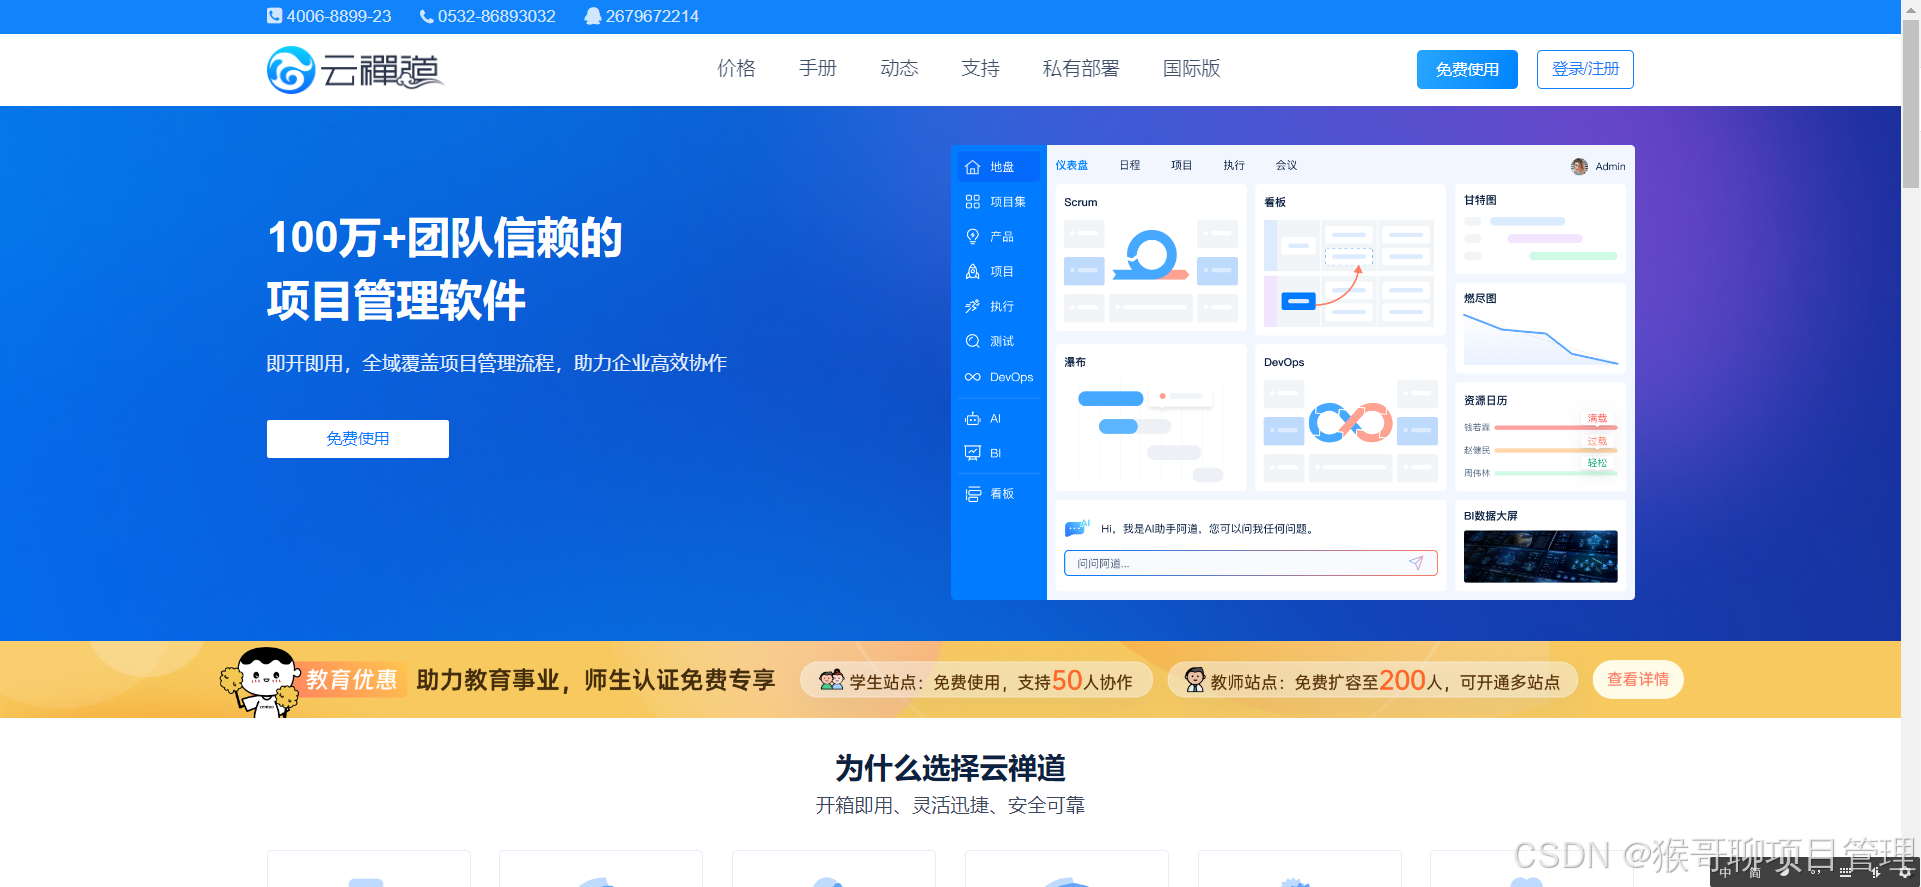
Task: Click the QQ icon beside 2679672214
Action: point(593,16)
